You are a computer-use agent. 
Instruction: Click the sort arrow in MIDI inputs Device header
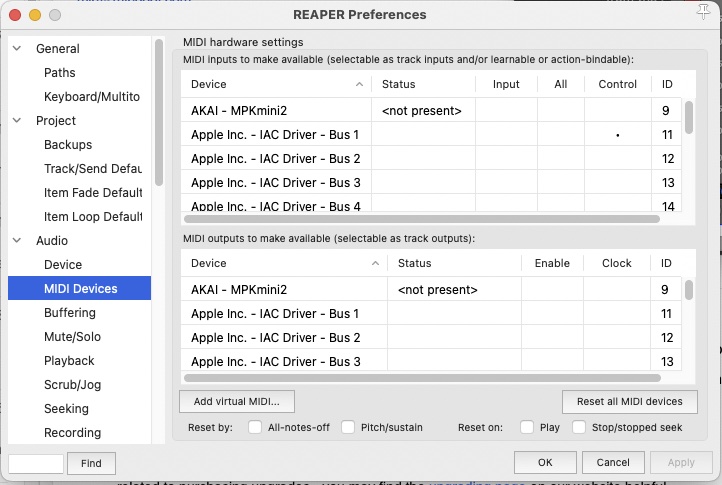click(359, 85)
